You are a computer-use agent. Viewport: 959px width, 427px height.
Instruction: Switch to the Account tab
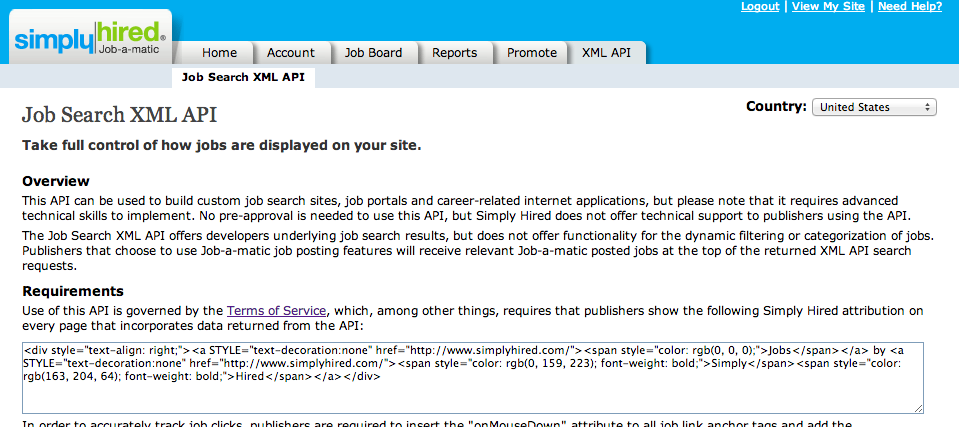tap(291, 53)
